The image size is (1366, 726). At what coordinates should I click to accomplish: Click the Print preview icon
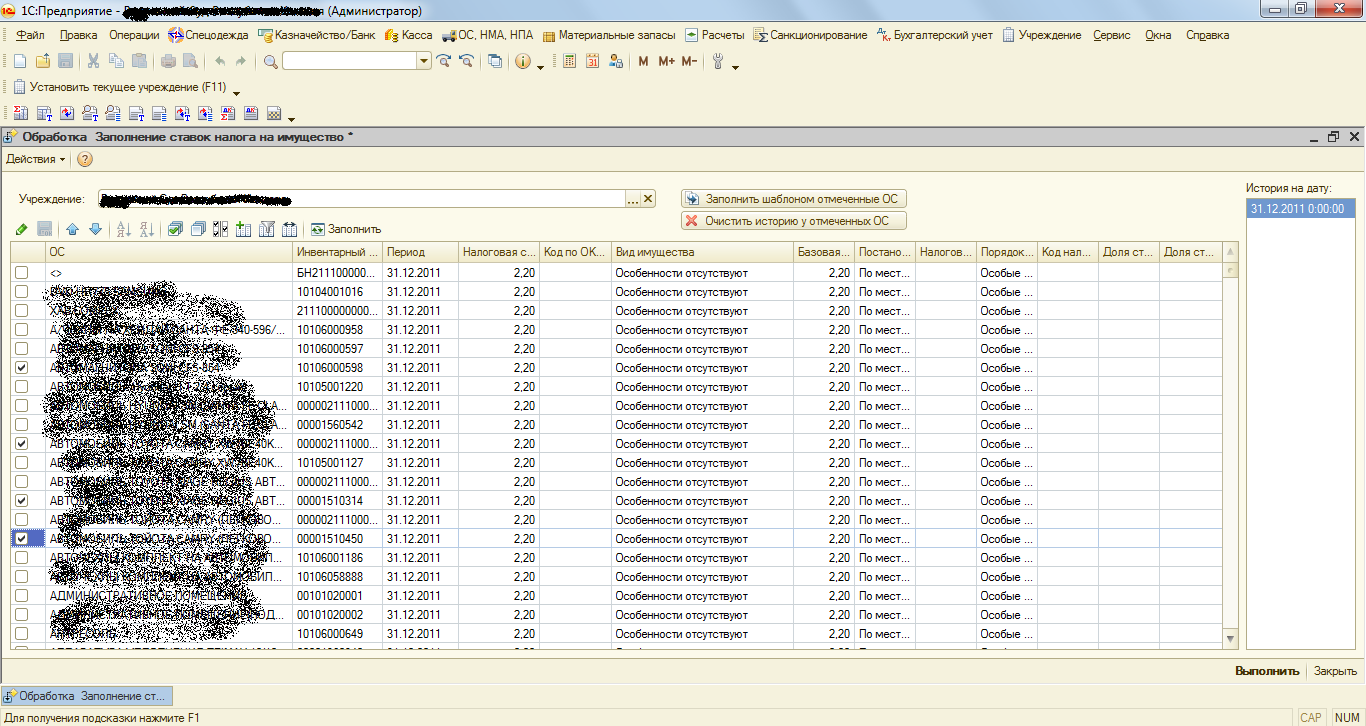pyautogui.click(x=190, y=61)
